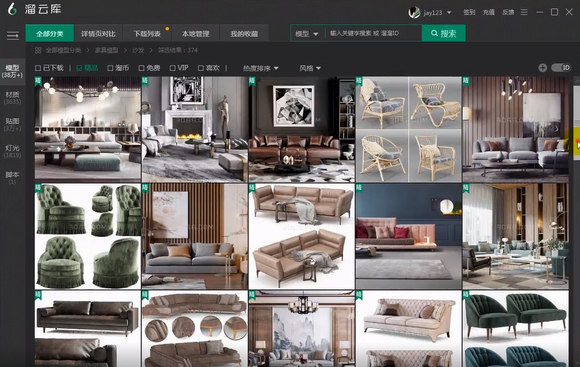Focus the keyword search input field
The width and height of the screenshot is (580, 367).
coord(374,33)
